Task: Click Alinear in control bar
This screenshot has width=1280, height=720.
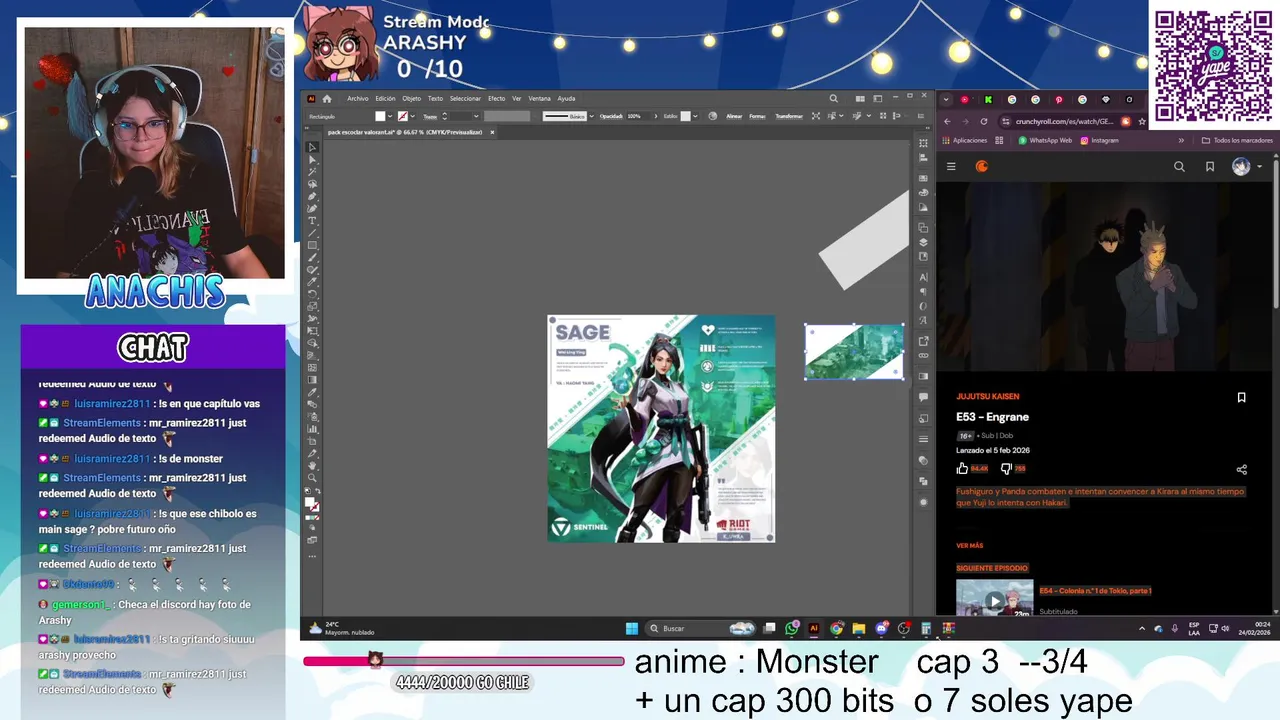Action: [734, 116]
